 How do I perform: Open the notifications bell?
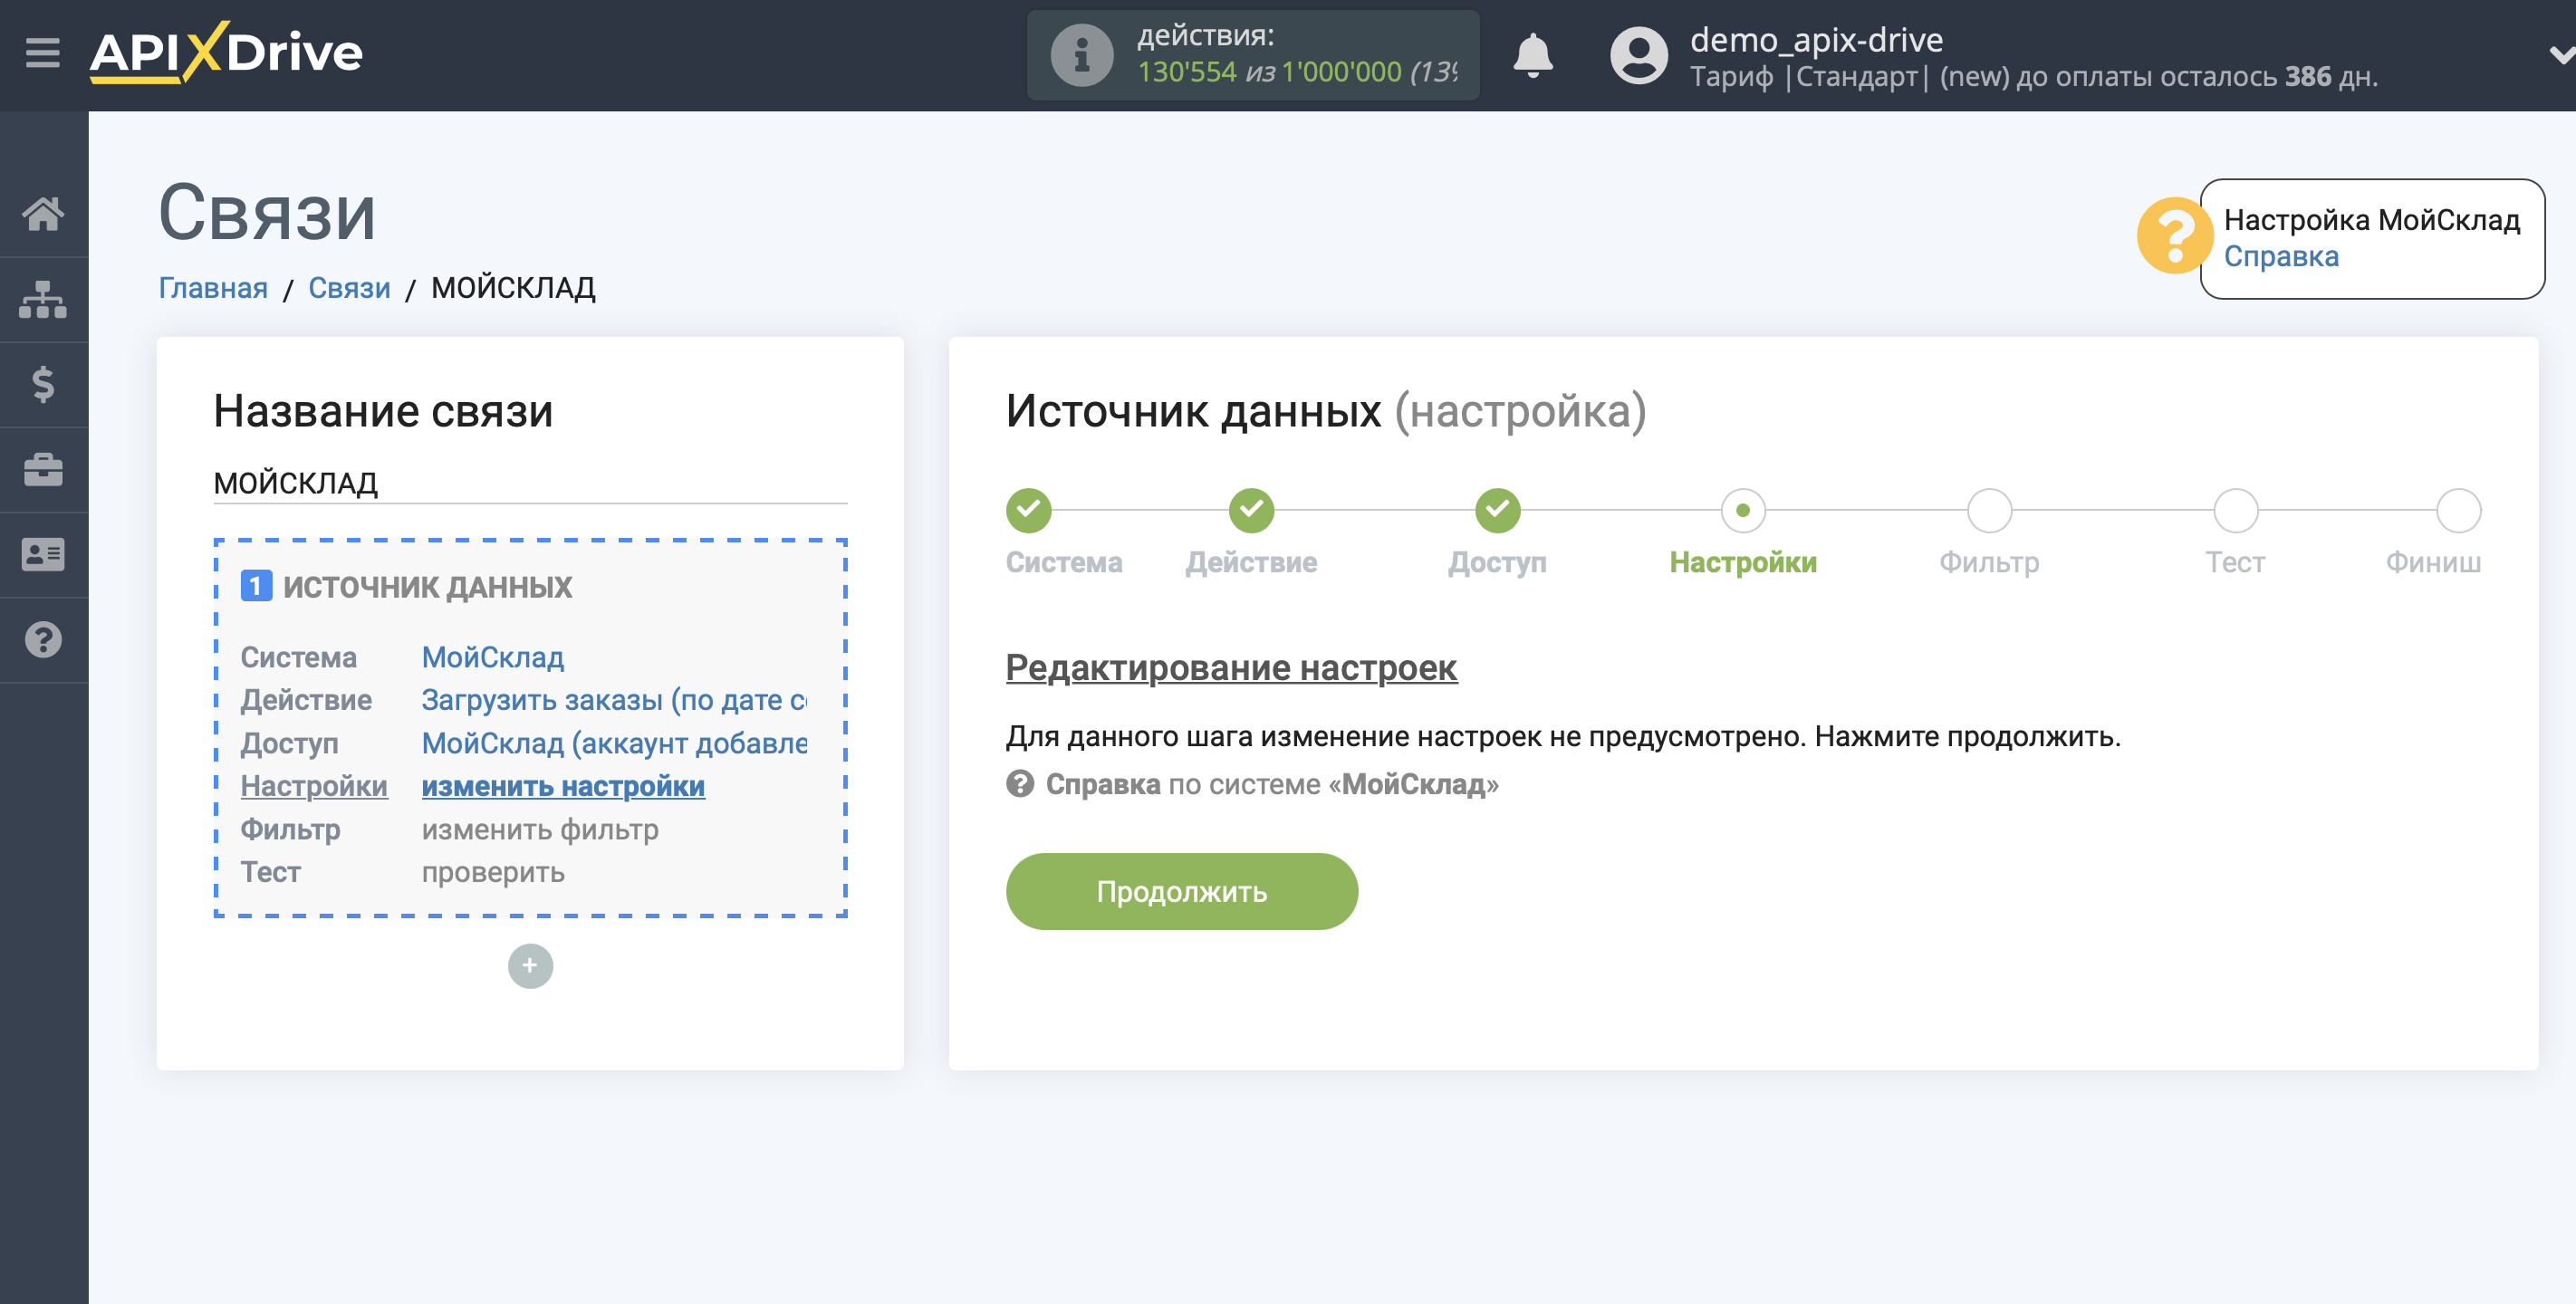[x=1533, y=55]
